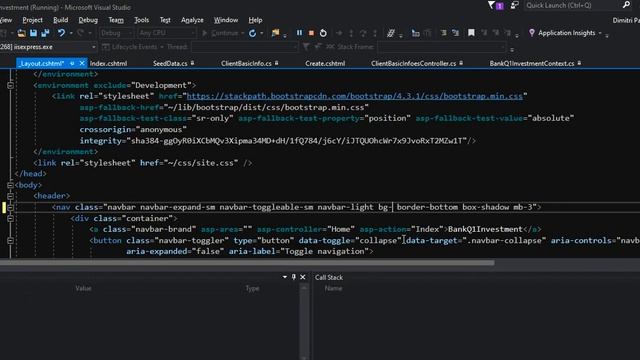Viewport: 640px width, 360px height.
Task: Click the Application Insights label
Action: (567, 33)
